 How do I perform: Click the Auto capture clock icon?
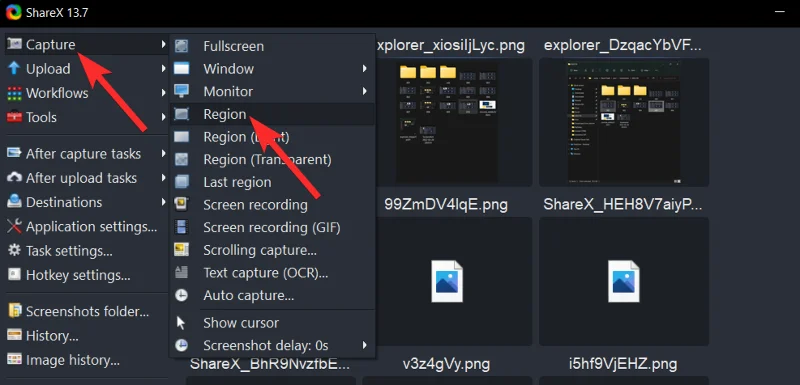(x=181, y=295)
